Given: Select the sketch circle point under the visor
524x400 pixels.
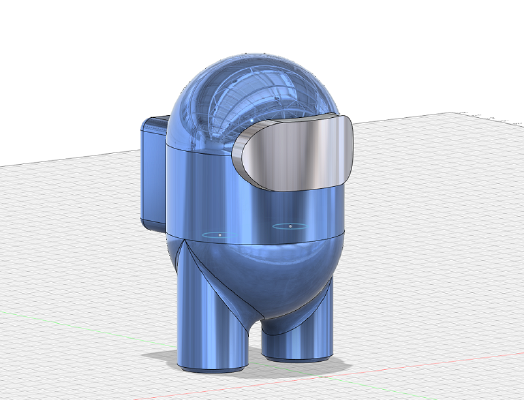Looking at the screenshot, I should coord(290,226).
